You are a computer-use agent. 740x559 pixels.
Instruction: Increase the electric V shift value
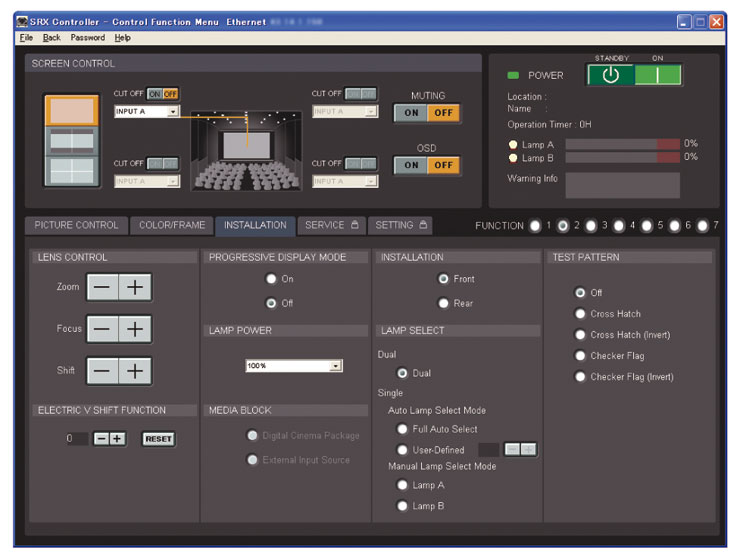coord(118,439)
